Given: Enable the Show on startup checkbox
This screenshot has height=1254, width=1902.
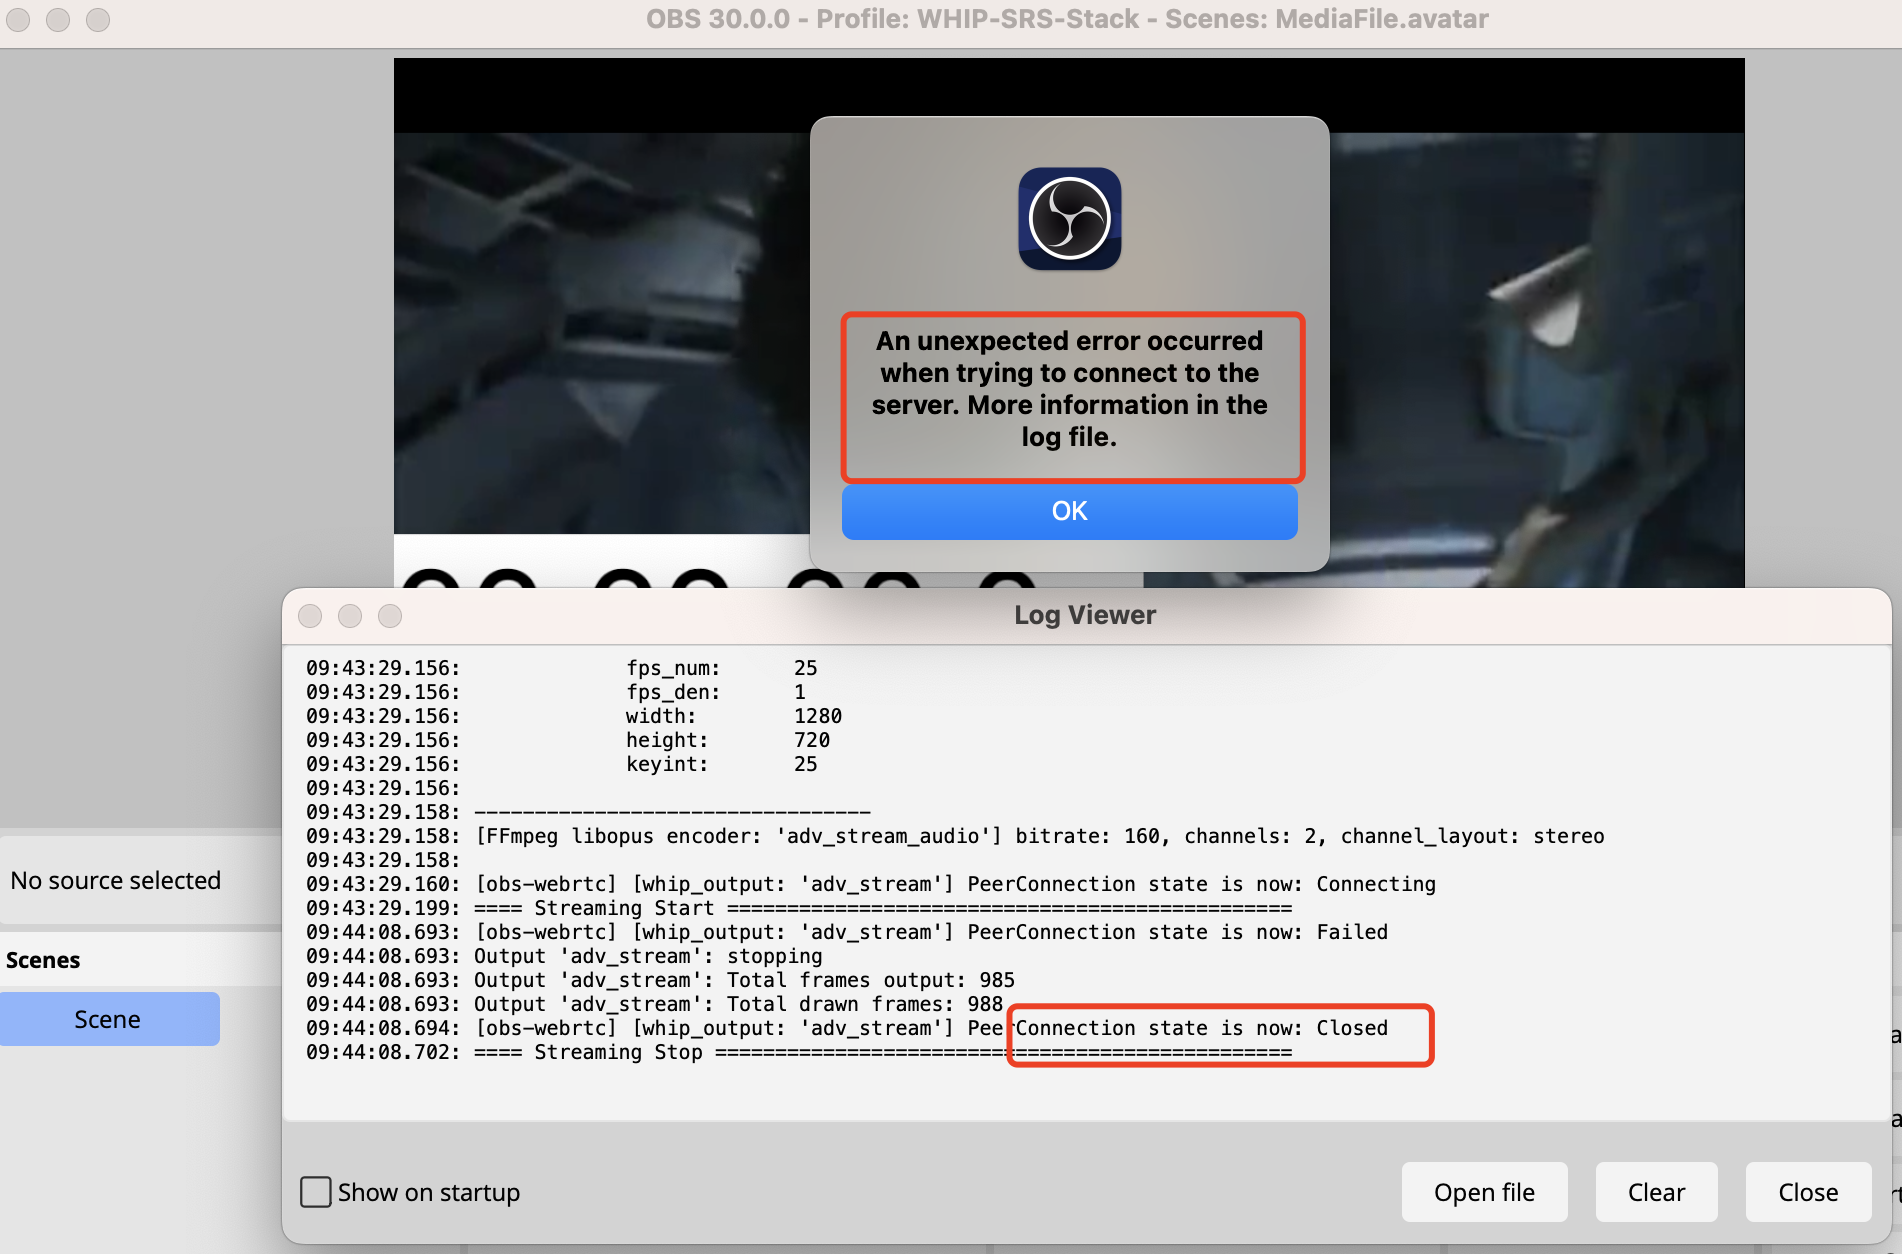Looking at the screenshot, I should 315,1192.
